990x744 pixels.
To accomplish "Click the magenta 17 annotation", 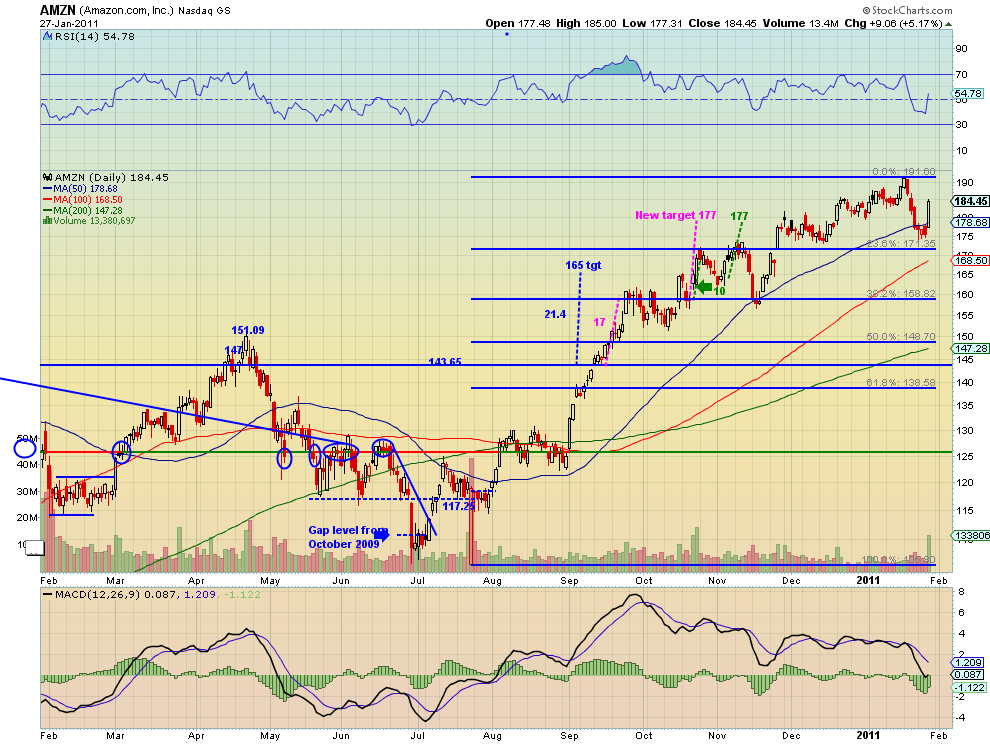I will click(x=599, y=323).
